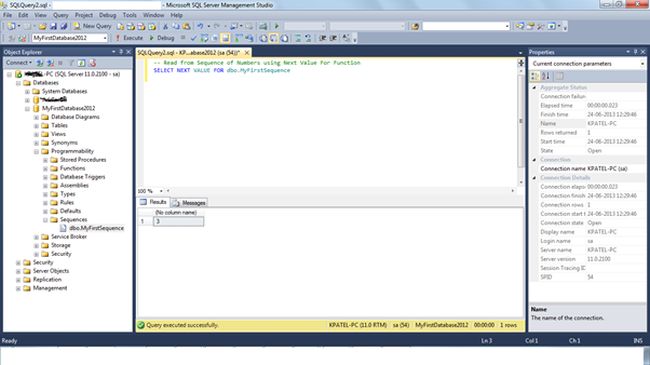Viewport: 650px width, 365px height.
Task: Display the Estimated Execution Plan icon
Action: [204, 38]
